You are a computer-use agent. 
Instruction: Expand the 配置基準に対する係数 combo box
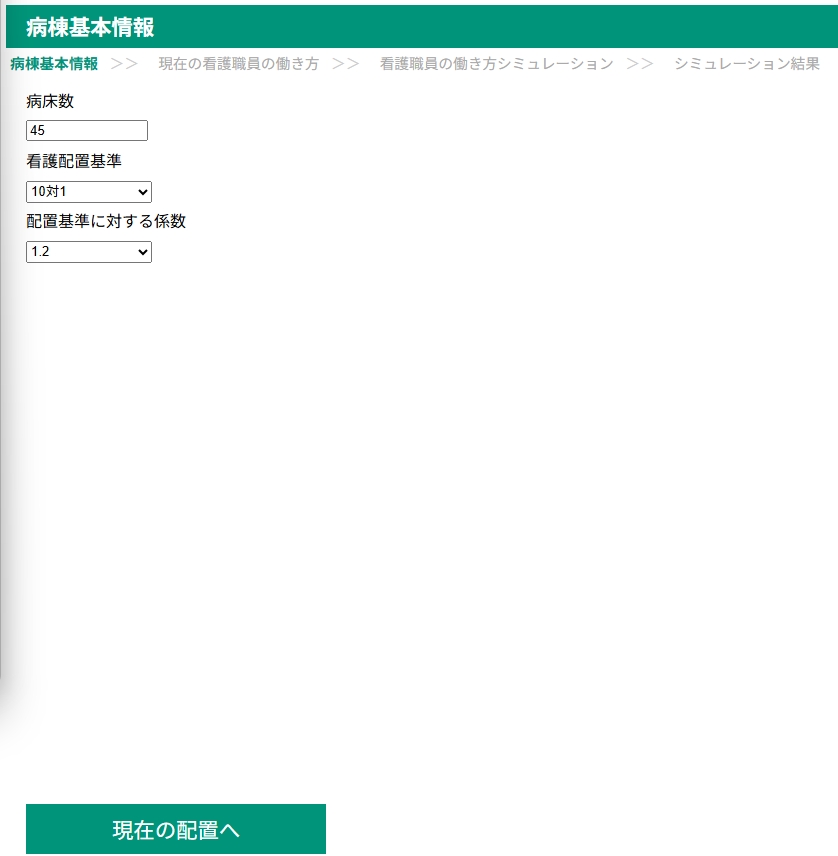[88, 251]
